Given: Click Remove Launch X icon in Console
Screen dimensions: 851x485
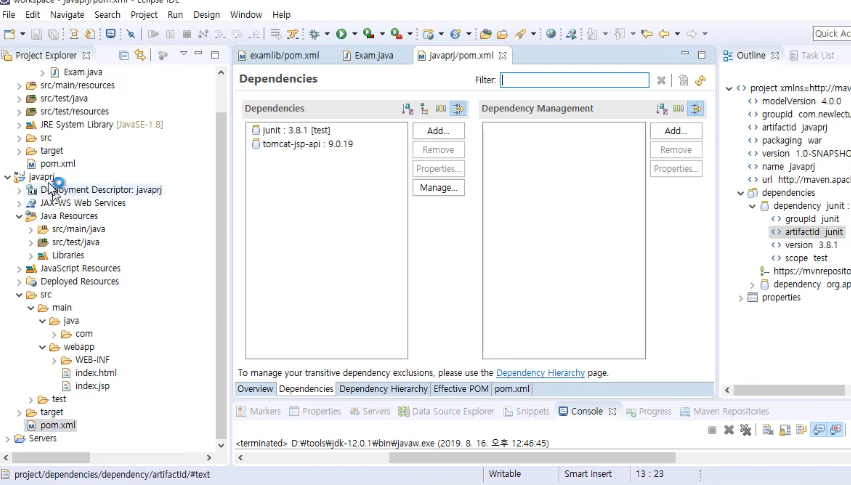Looking at the screenshot, I should [x=729, y=430].
